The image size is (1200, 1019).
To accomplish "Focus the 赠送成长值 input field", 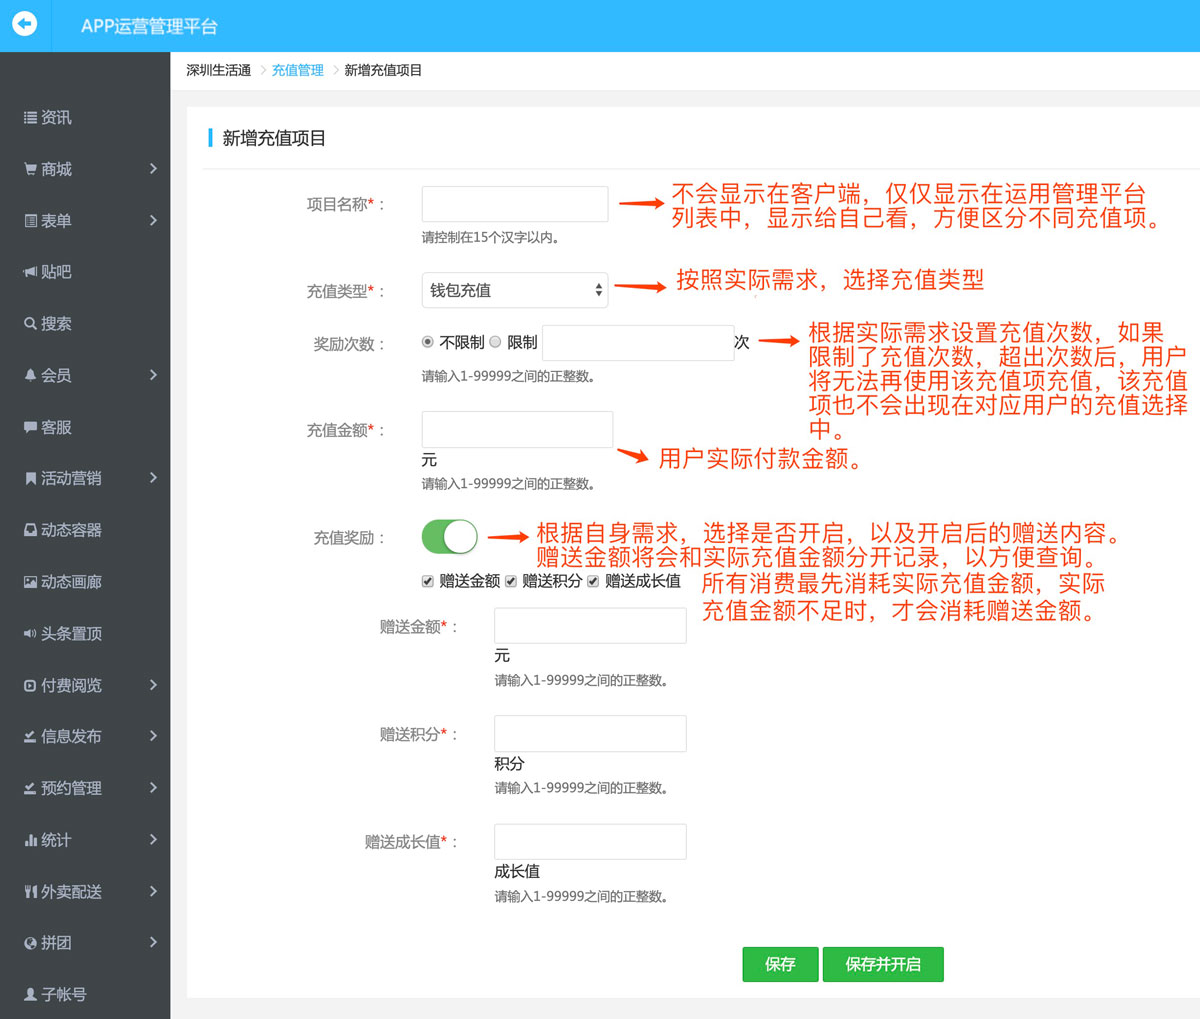I will click(590, 841).
